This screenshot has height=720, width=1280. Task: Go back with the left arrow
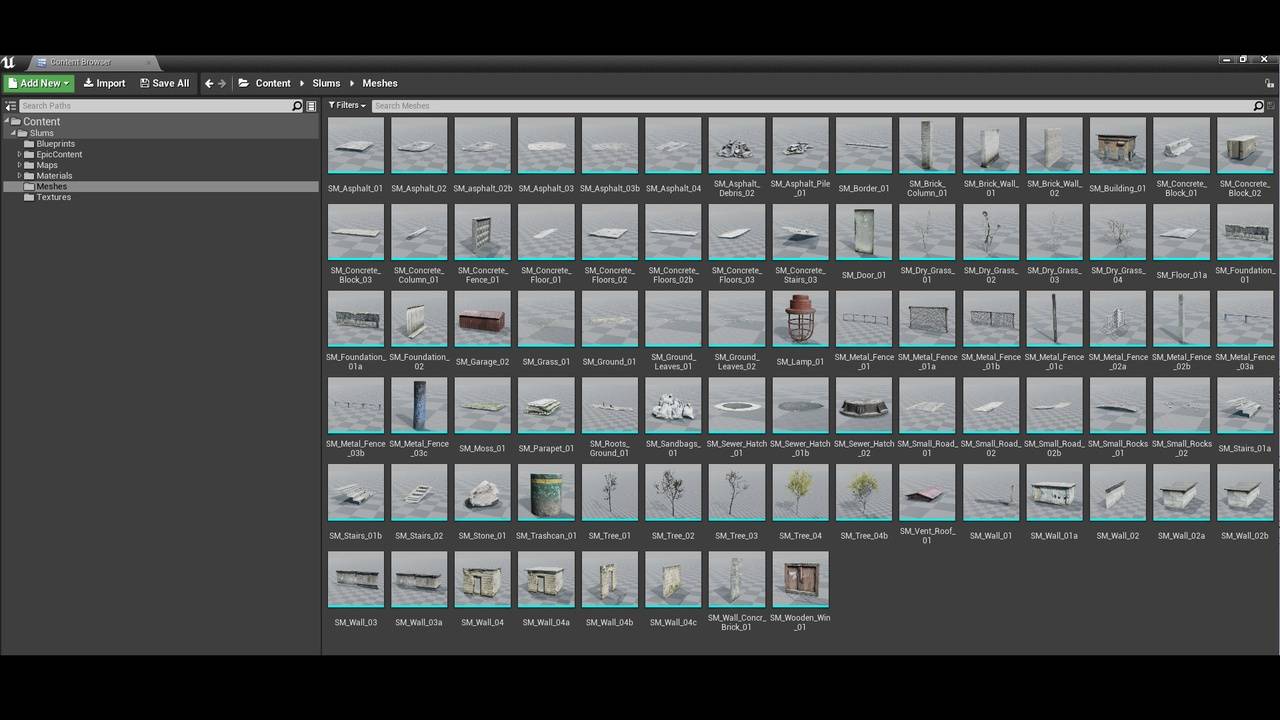209,83
